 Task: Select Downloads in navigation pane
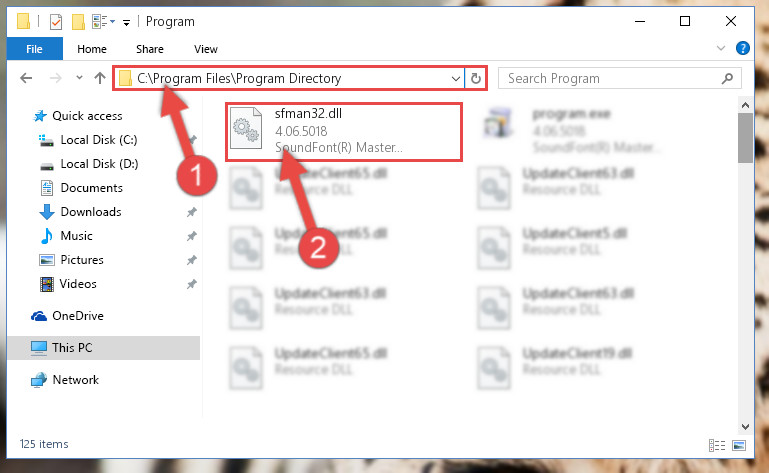(91, 211)
